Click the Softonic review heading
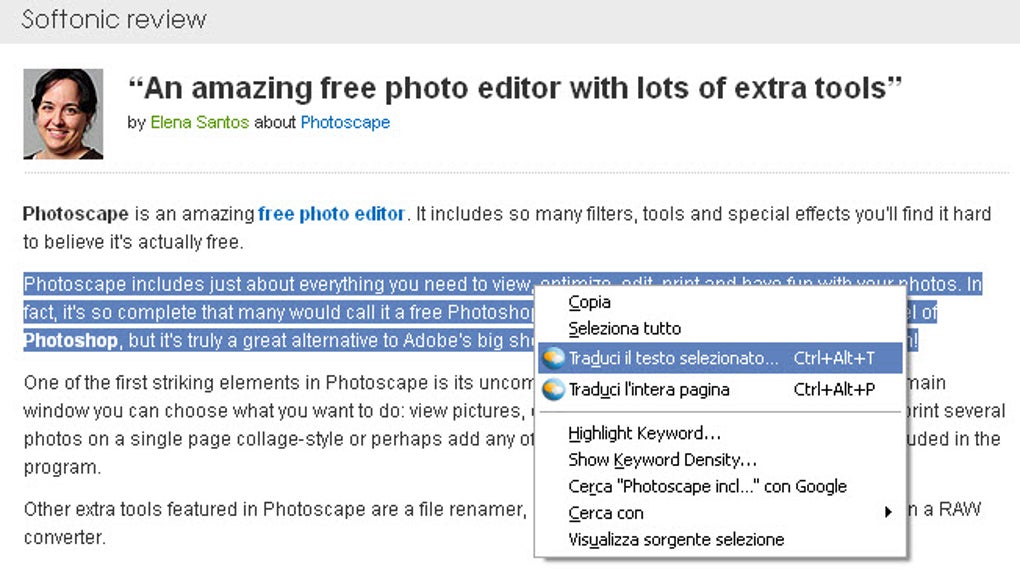1020x569 pixels. click(x=114, y=20)
